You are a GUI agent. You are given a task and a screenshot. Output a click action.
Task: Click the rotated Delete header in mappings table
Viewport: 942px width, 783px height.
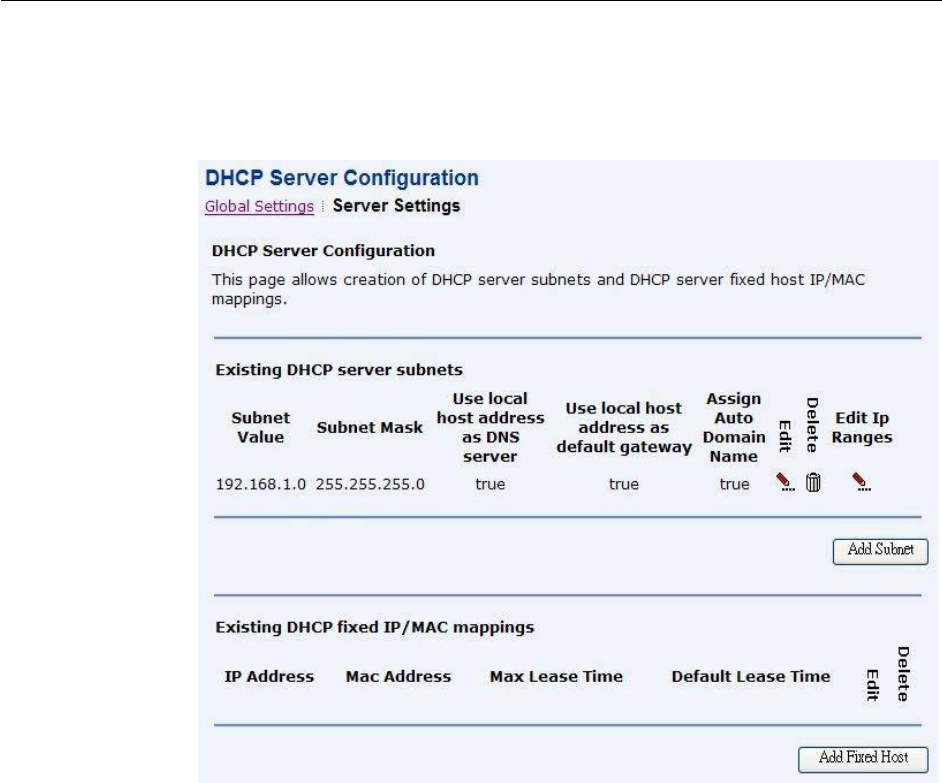(903, 674)
